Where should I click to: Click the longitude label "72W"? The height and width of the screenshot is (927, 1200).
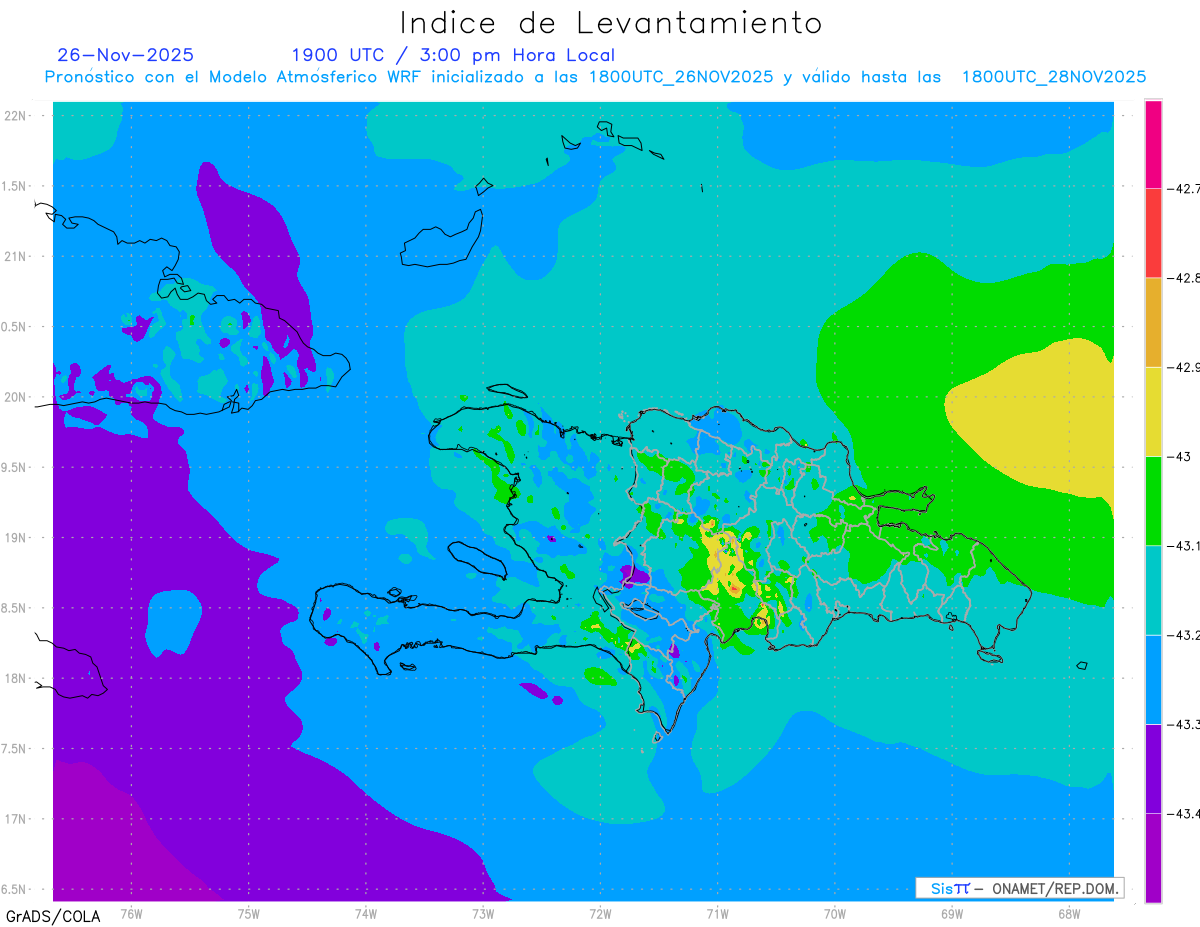[600, 914]
